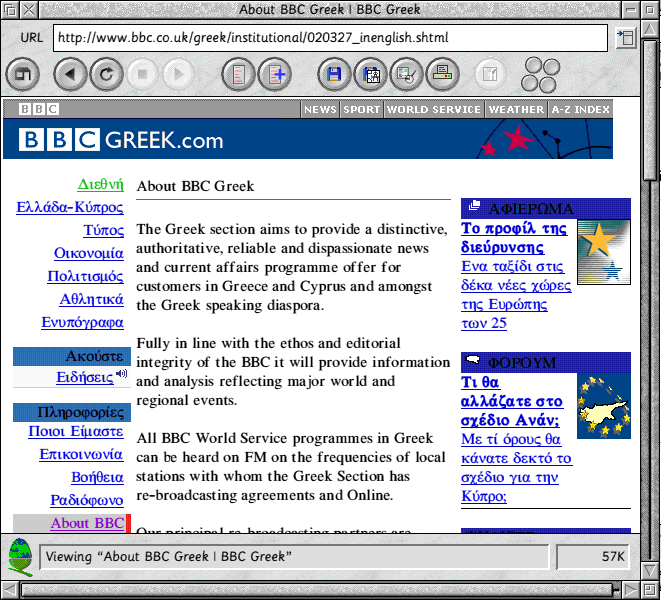This screenshot has height=600, width=661.
Task: Save the page with the floppy disk icon
Action: pos(334,75)
